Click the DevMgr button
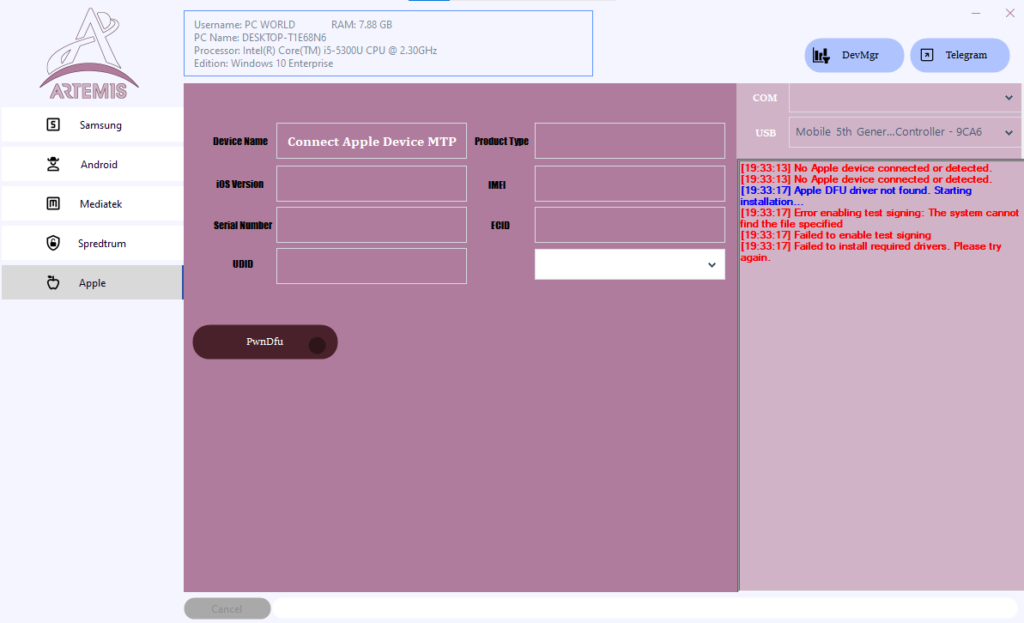 click(854, 55)
